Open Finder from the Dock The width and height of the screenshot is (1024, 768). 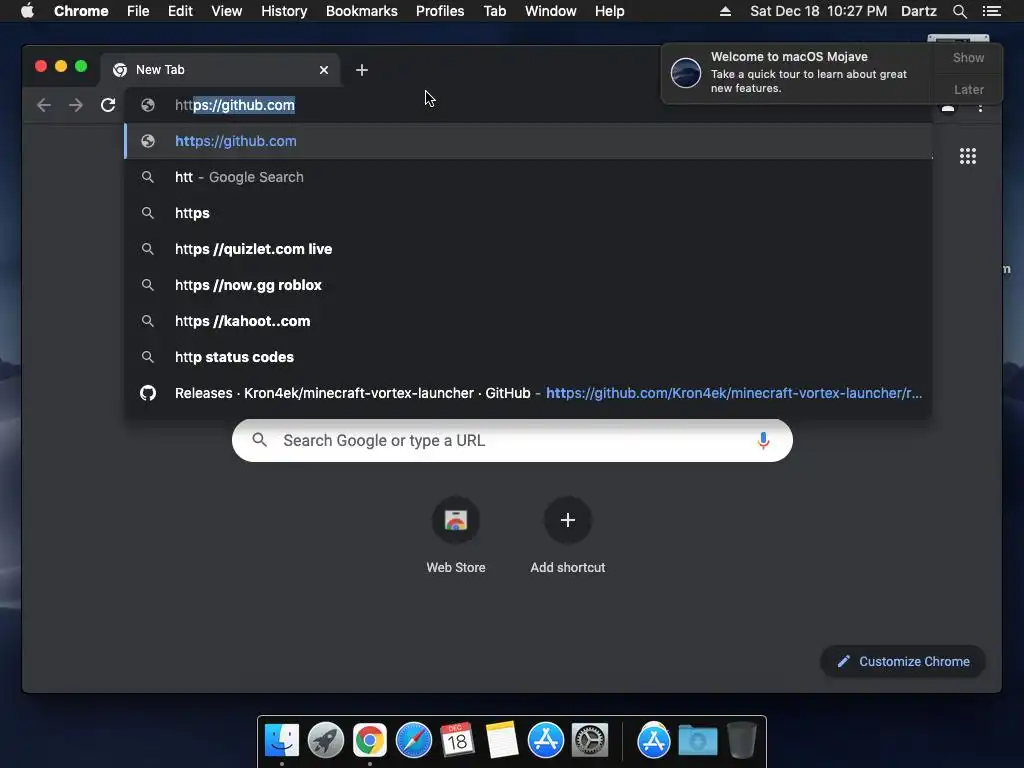pos(282,741)
